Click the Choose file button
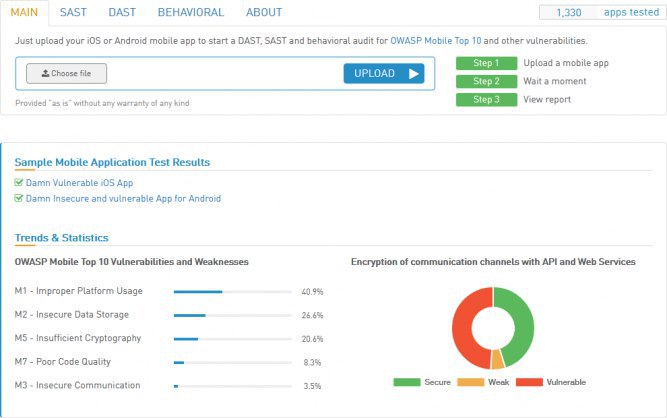 click(x=66, y=74)
